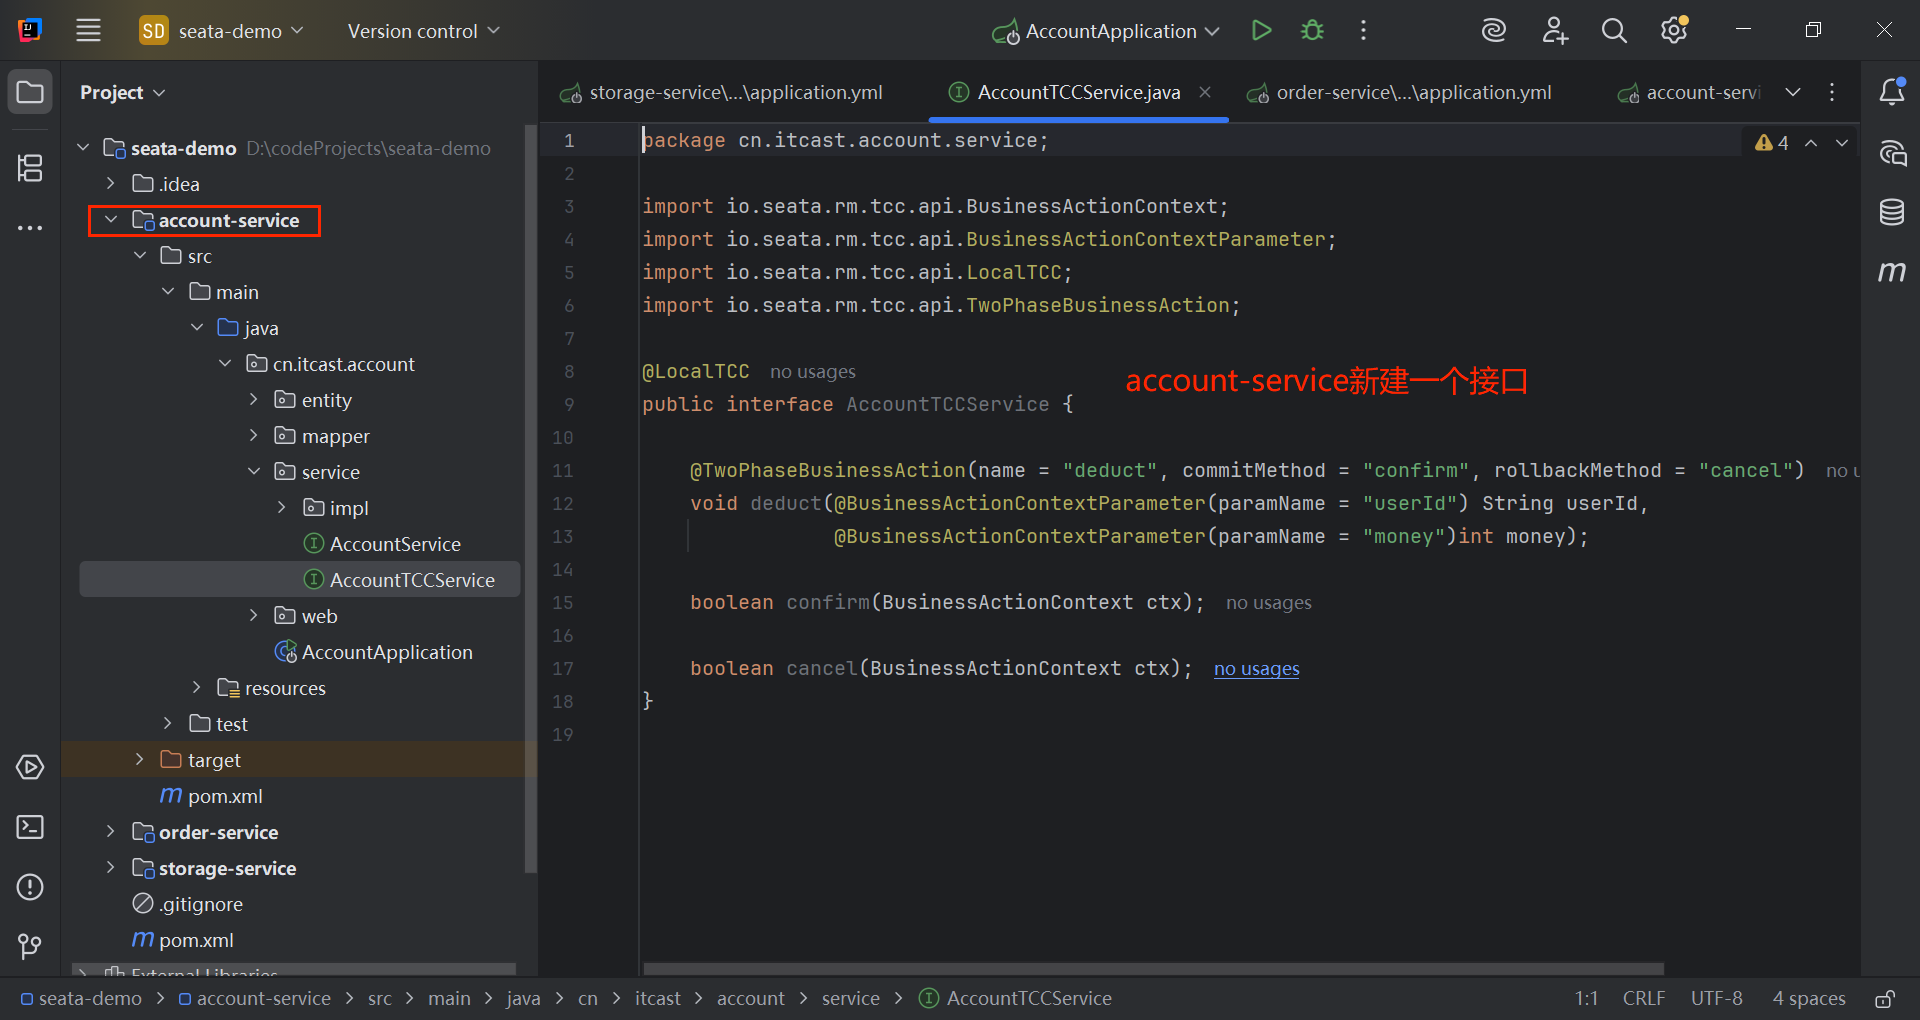Click the 4 warnings inspection indicator
The image size is (1920, 1020).
pos(1771,143)
